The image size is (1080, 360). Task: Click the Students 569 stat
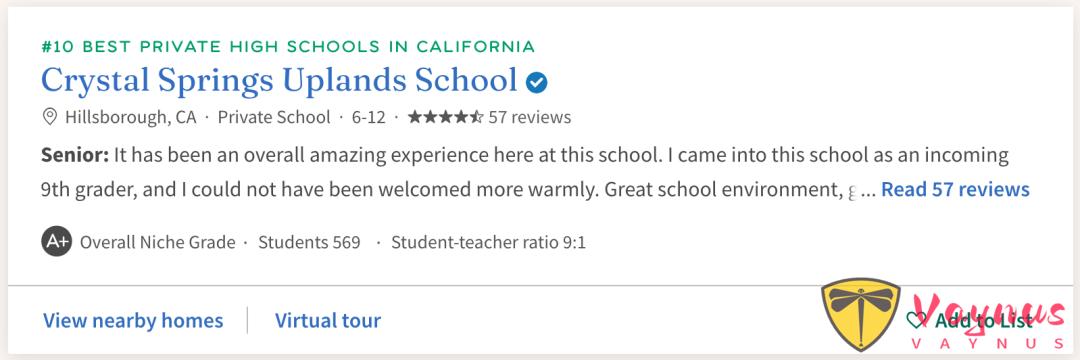click(309, 242)
